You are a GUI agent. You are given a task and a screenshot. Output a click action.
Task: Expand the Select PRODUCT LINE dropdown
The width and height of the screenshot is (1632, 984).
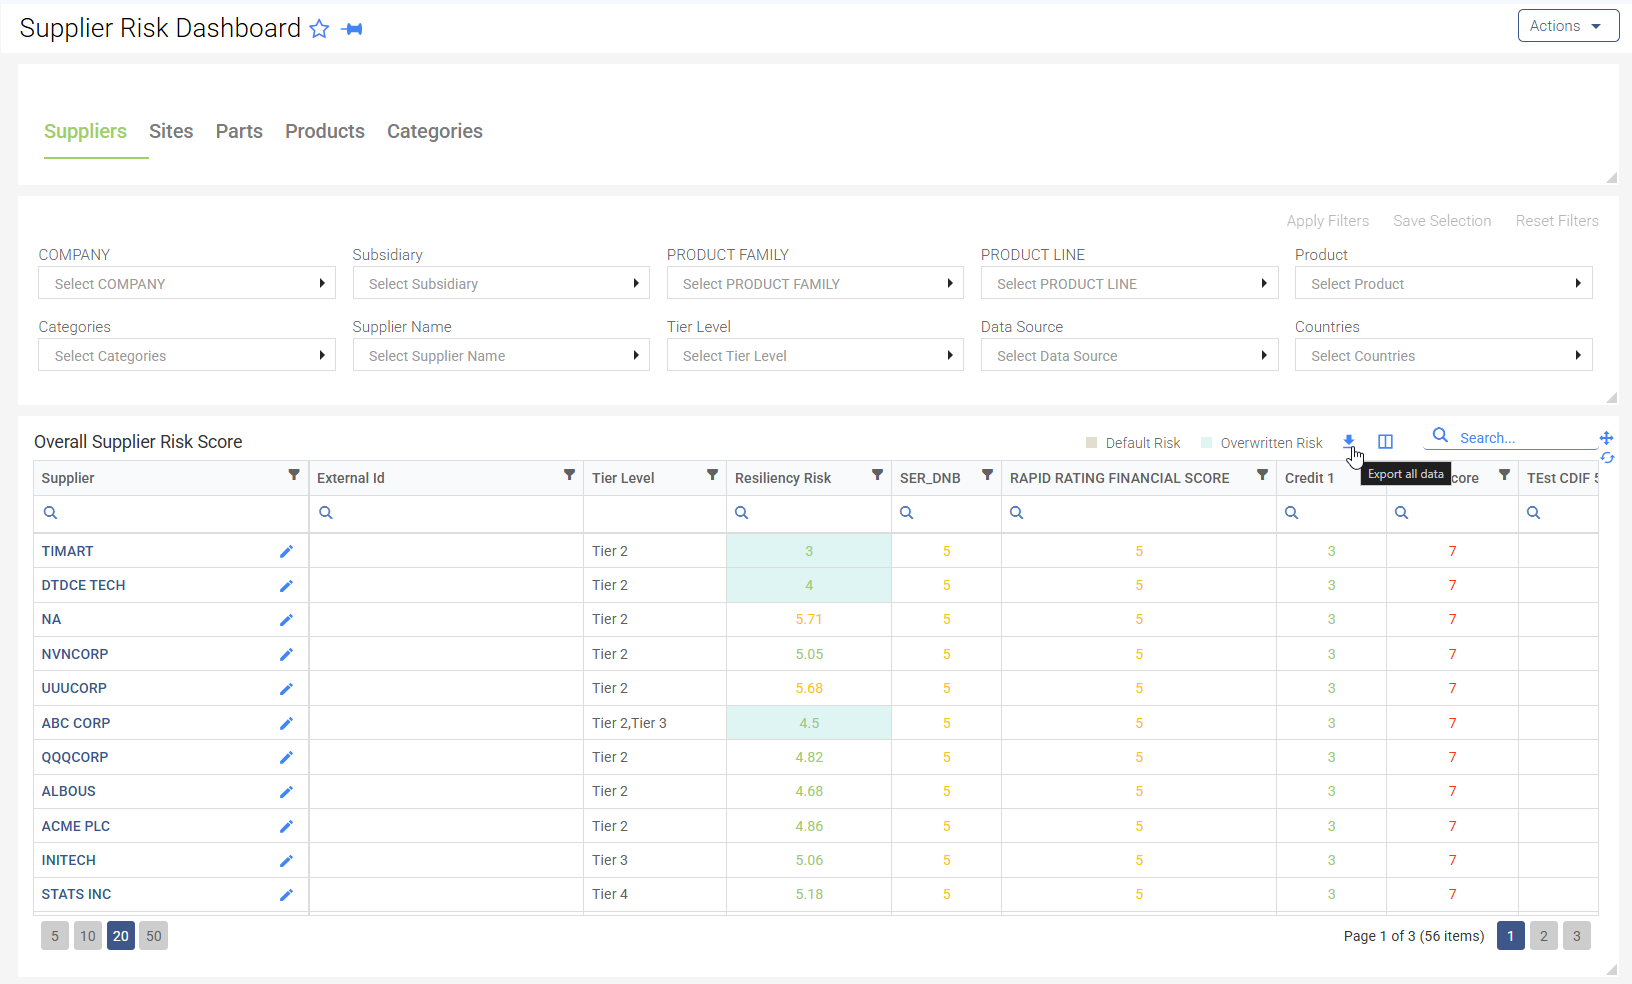[1129, 283]
